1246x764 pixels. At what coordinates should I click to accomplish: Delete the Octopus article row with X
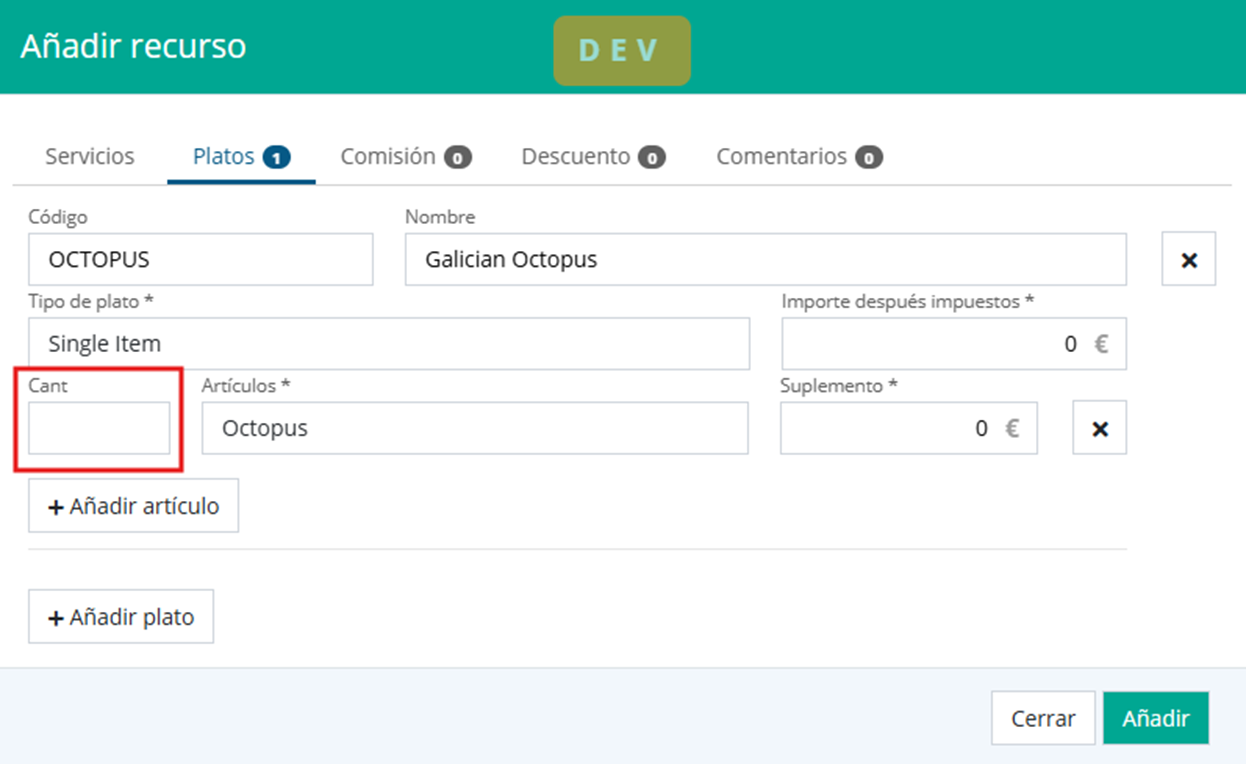[1099, 428]
